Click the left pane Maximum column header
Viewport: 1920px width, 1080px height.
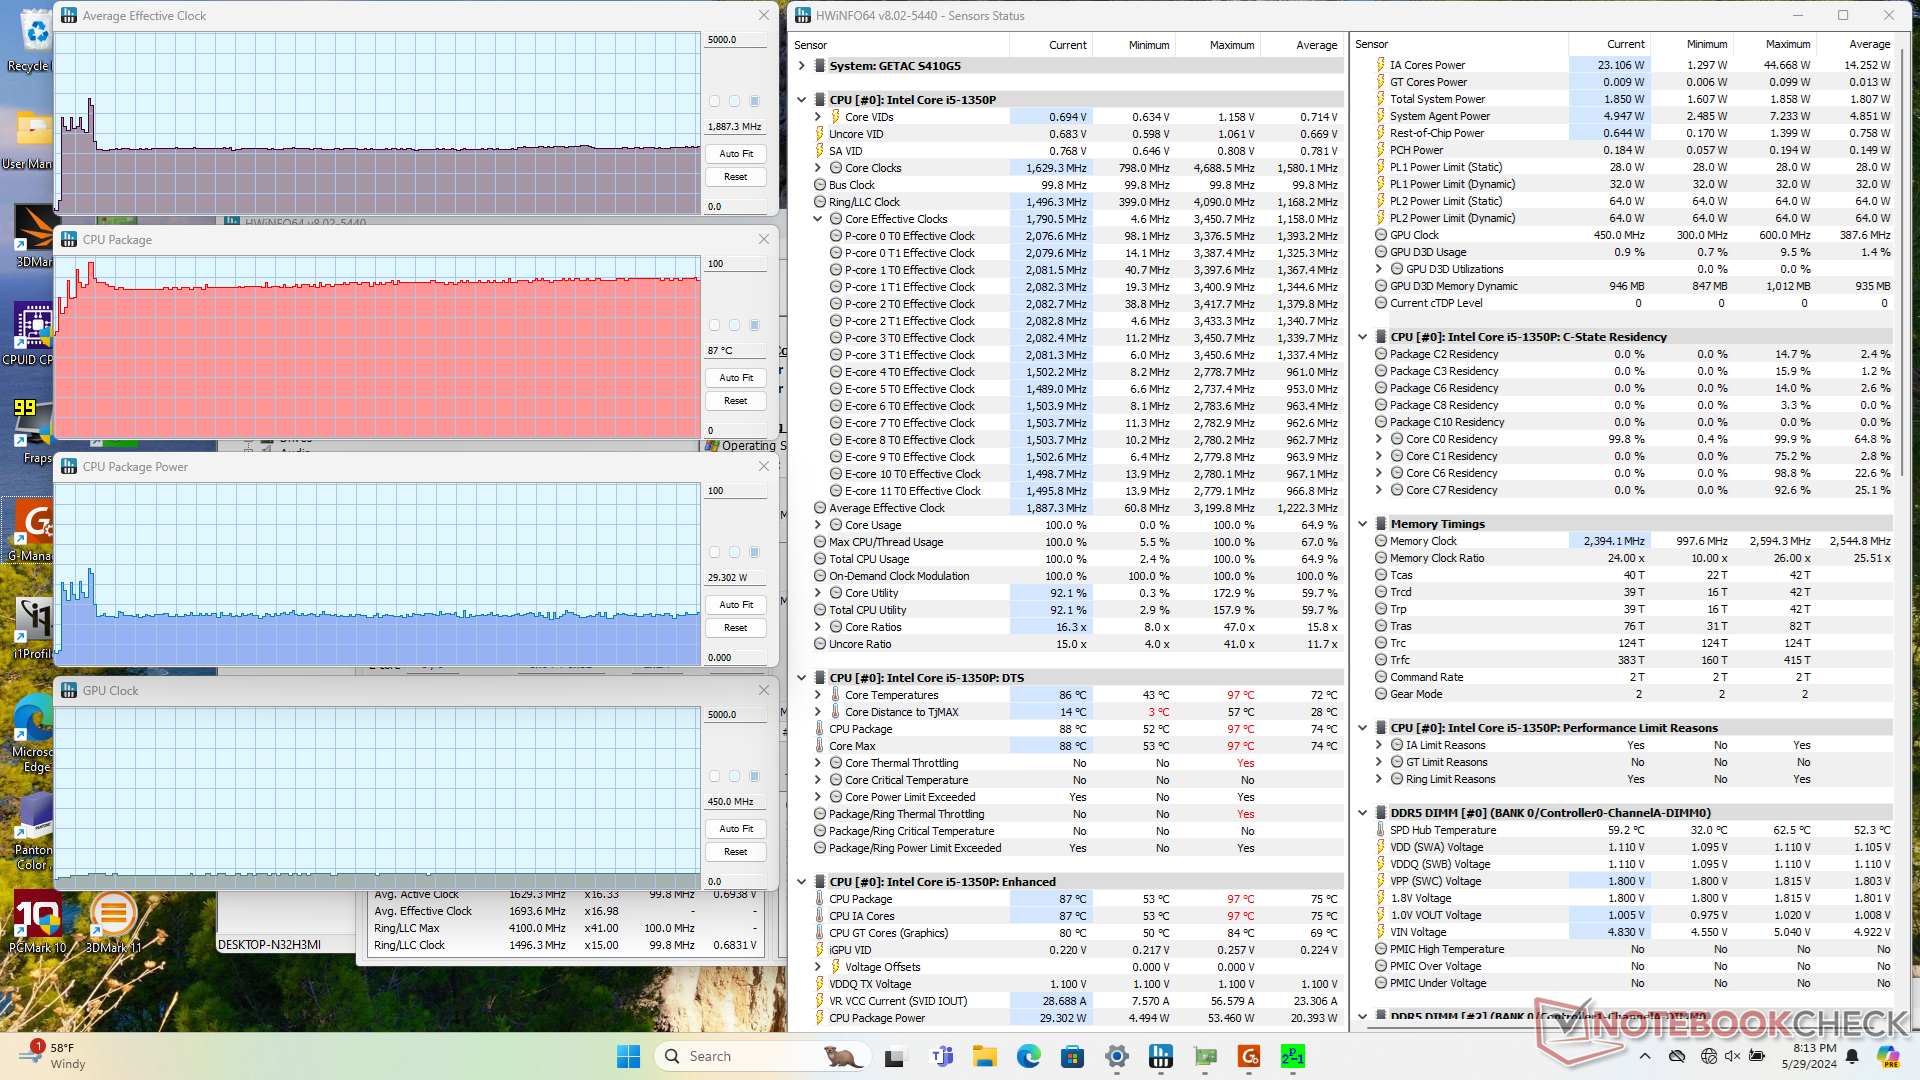pyautogui.click(x=1218, y=45)
